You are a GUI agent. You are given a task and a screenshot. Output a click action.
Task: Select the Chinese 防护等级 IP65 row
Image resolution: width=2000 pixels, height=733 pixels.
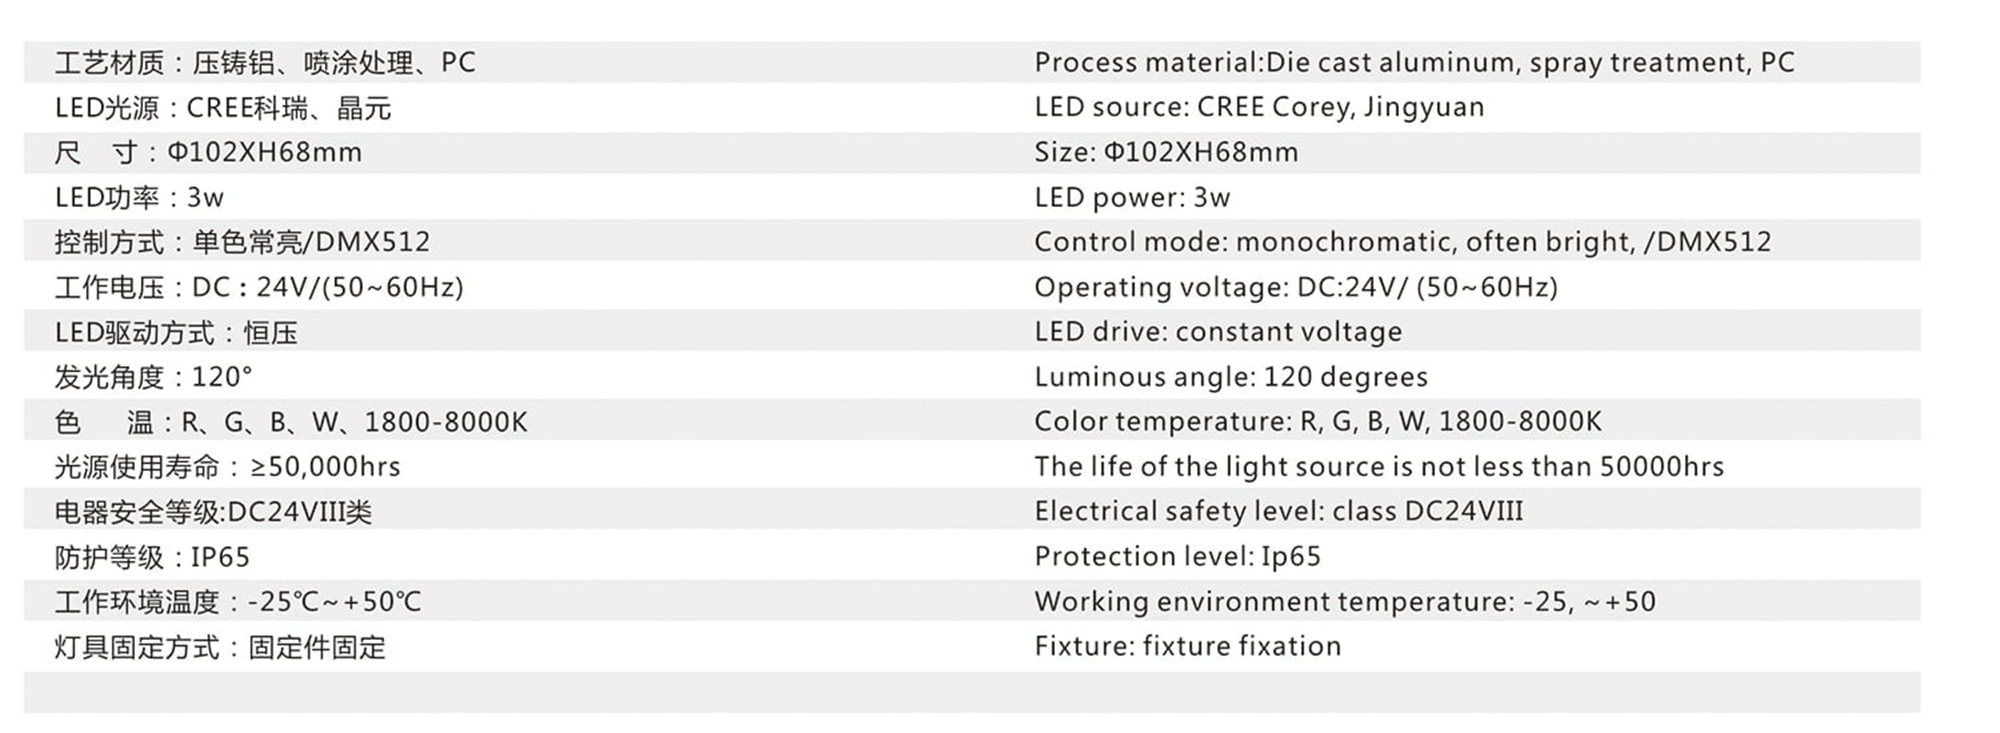[x=152, y=557]
